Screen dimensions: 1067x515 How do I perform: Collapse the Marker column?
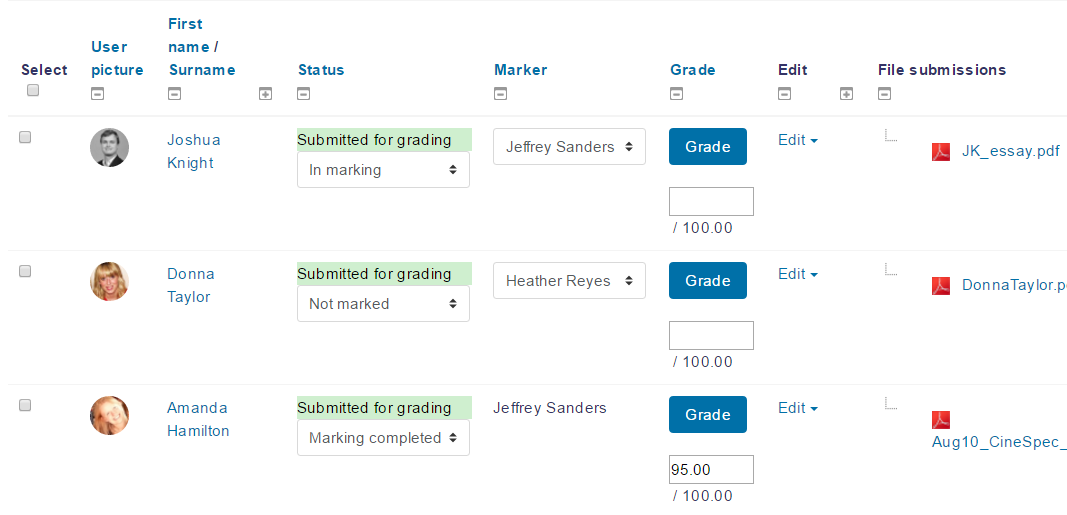coord(500,95)
